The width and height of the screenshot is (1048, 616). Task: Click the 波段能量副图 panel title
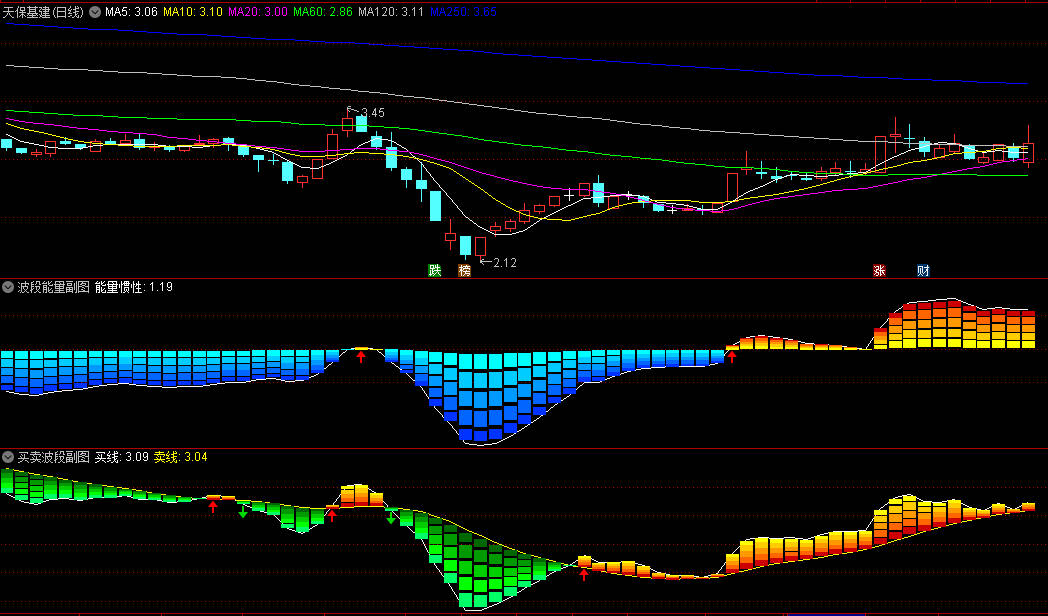(x=53, y=287)
